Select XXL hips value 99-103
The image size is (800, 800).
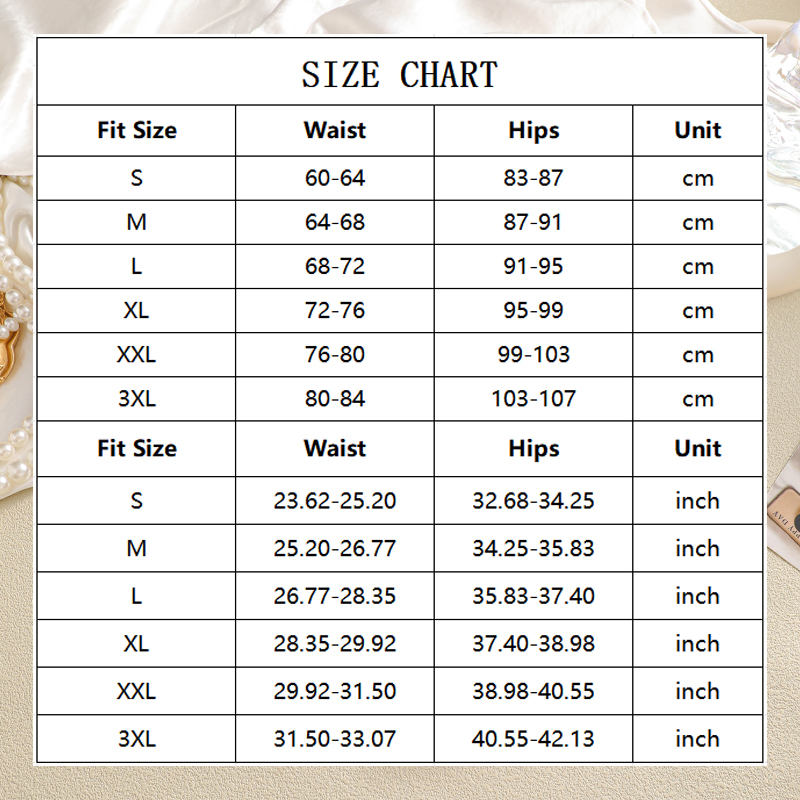[533, 355]
